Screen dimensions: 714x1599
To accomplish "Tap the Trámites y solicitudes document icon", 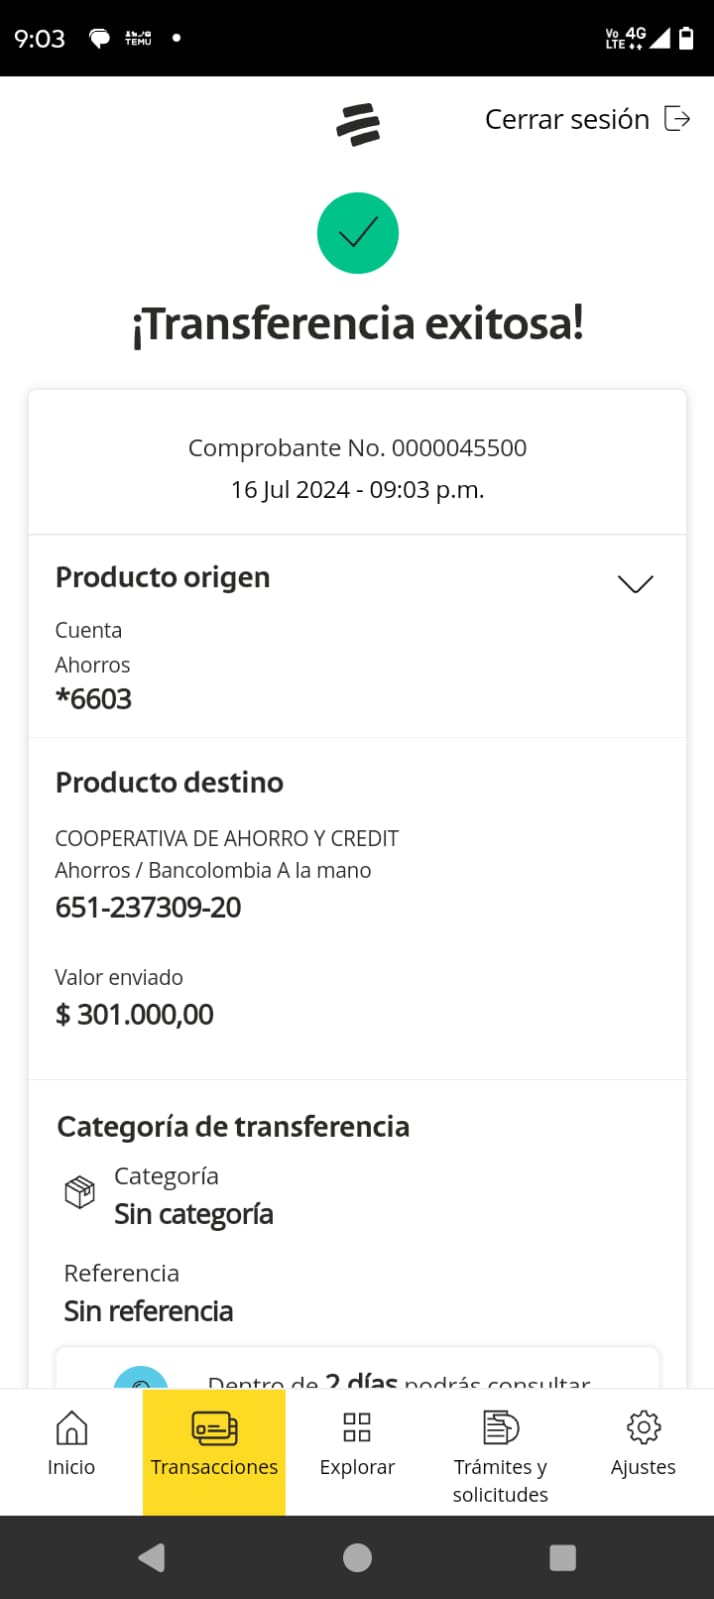I will (500, 1427).
